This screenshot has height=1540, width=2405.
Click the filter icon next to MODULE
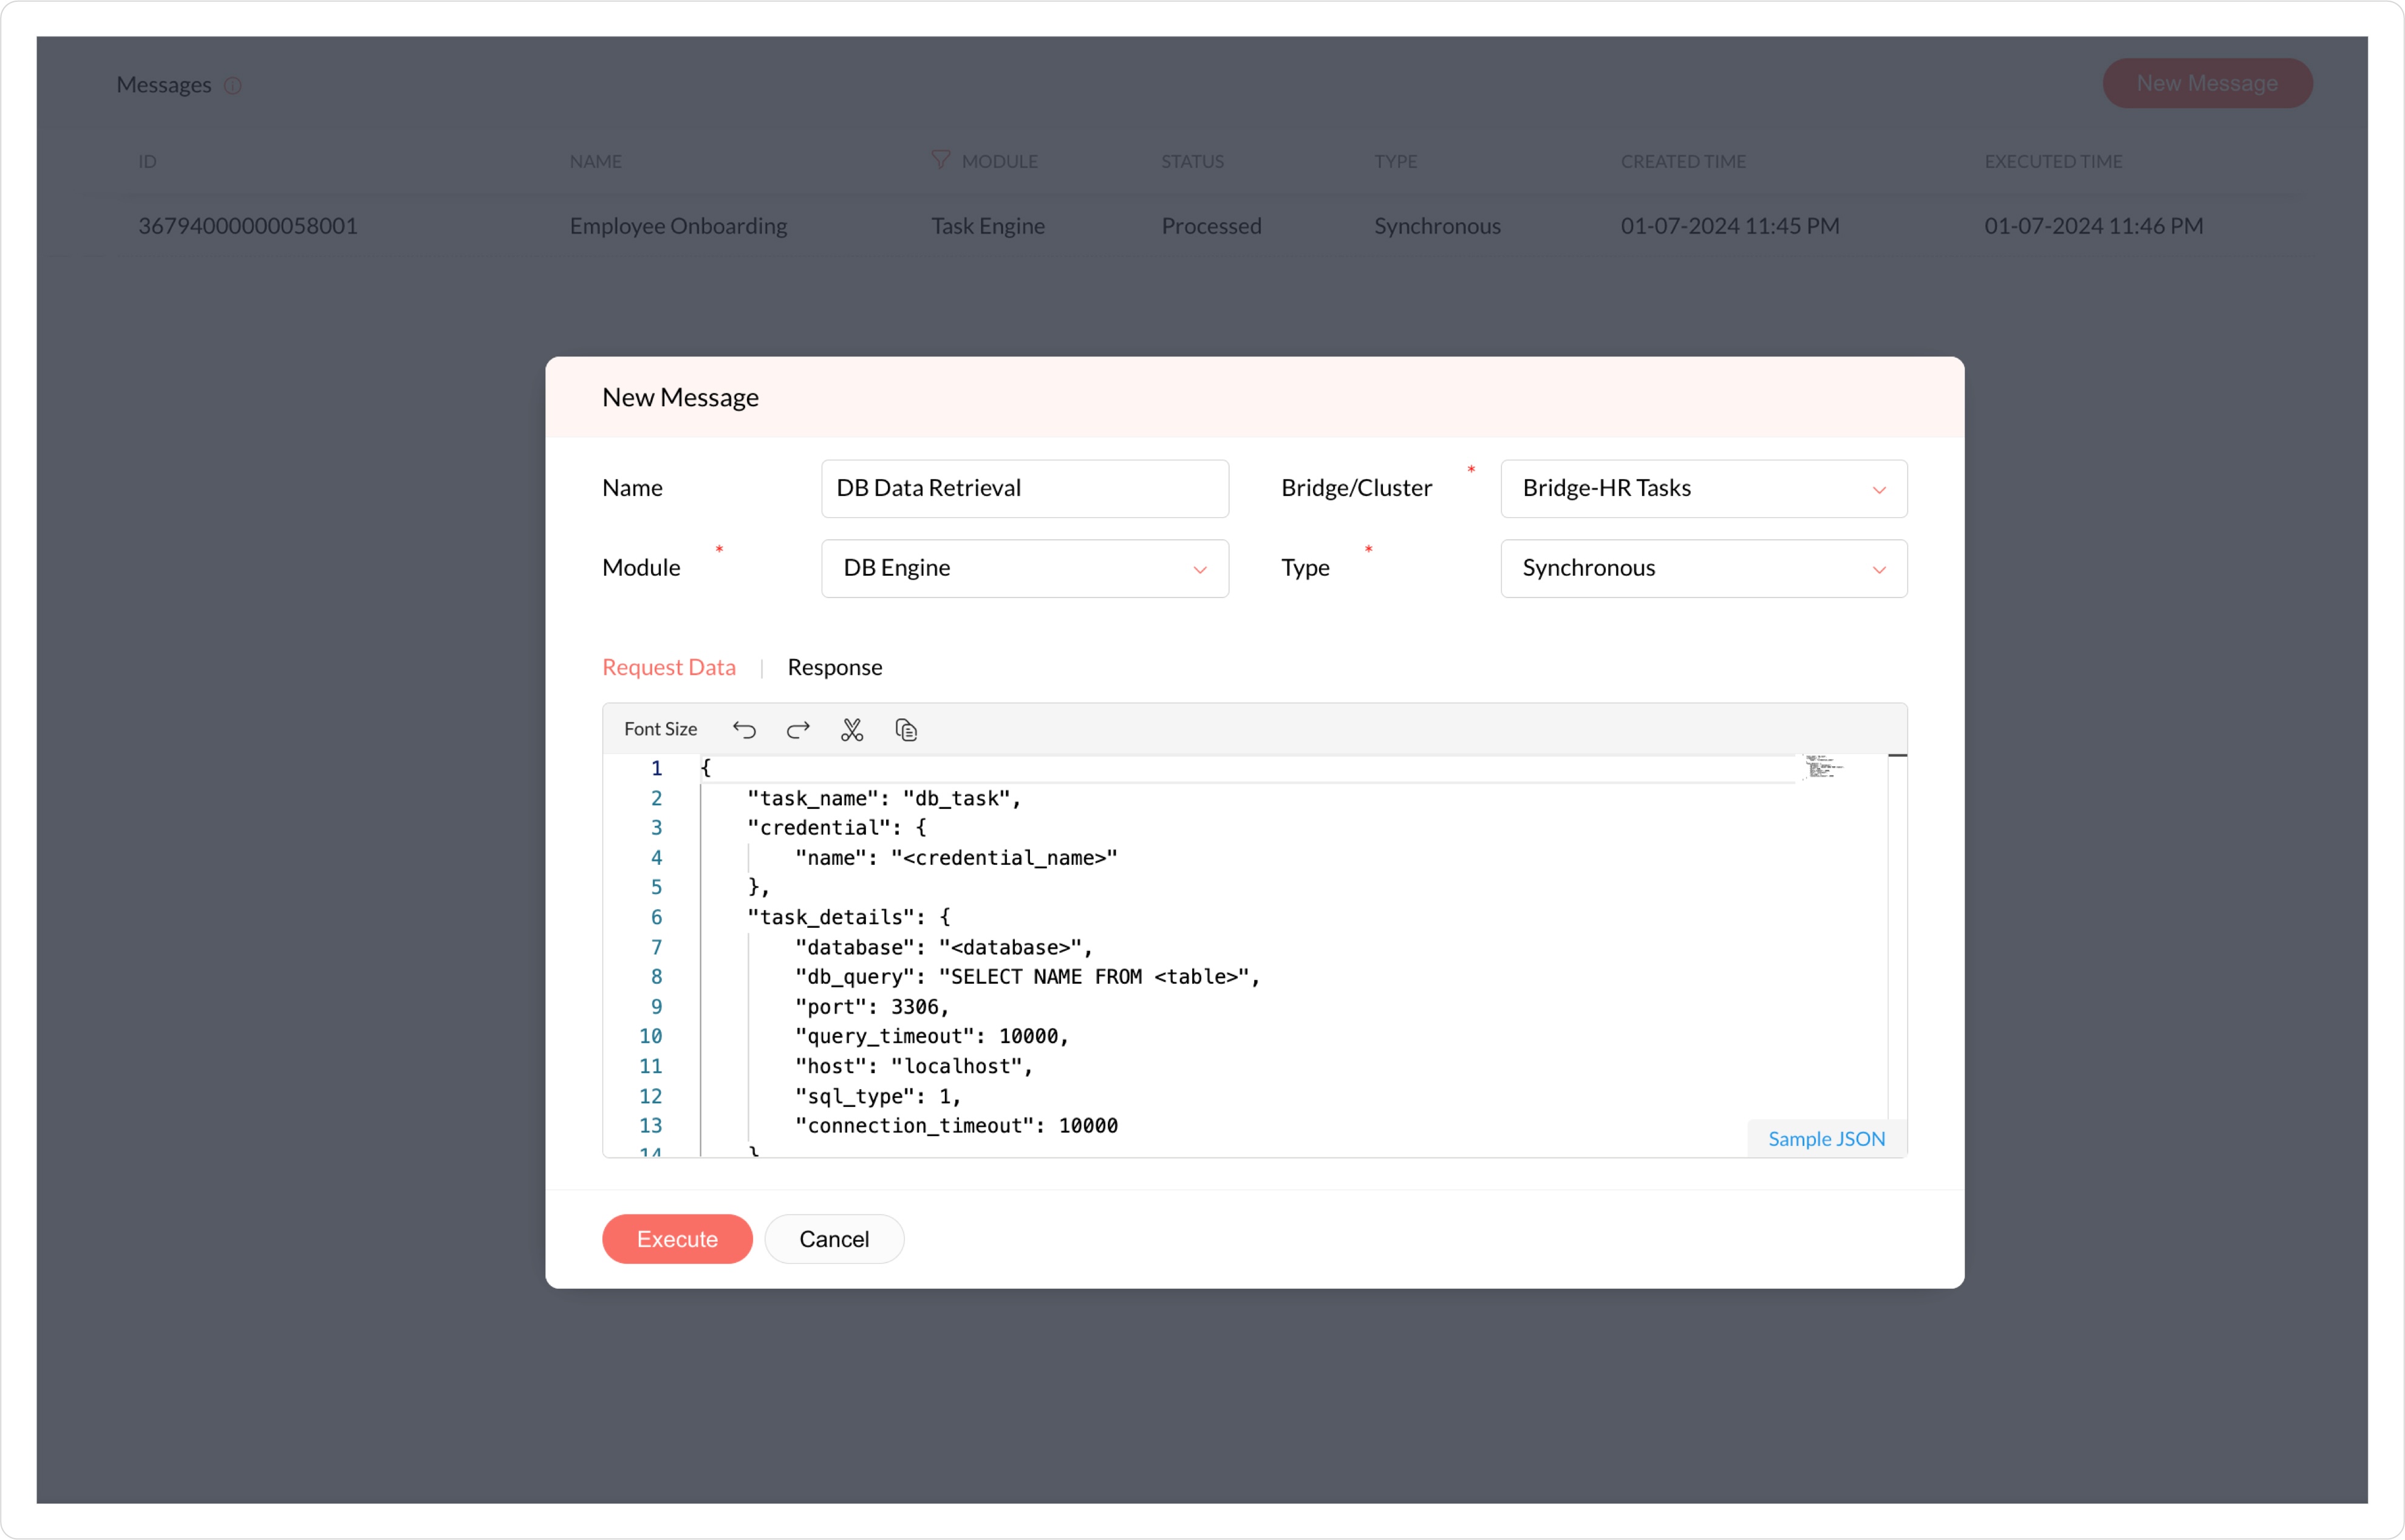point(940,160)
